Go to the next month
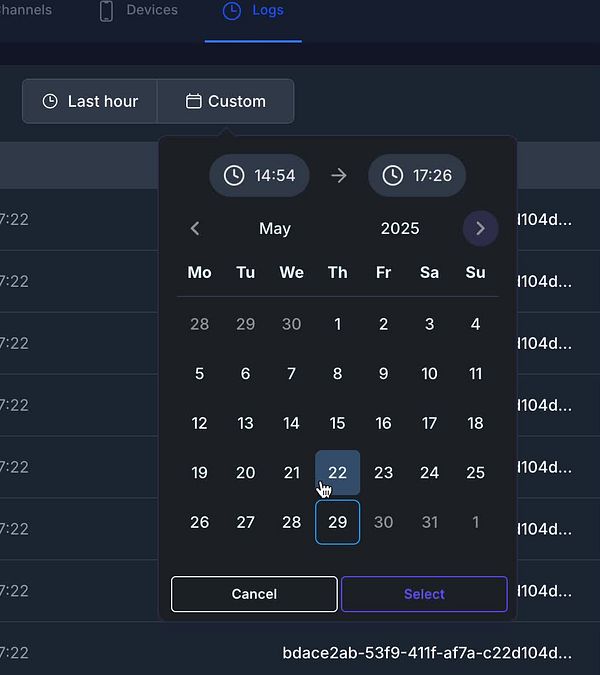This screenshot has height=675, width=600. 480,228
